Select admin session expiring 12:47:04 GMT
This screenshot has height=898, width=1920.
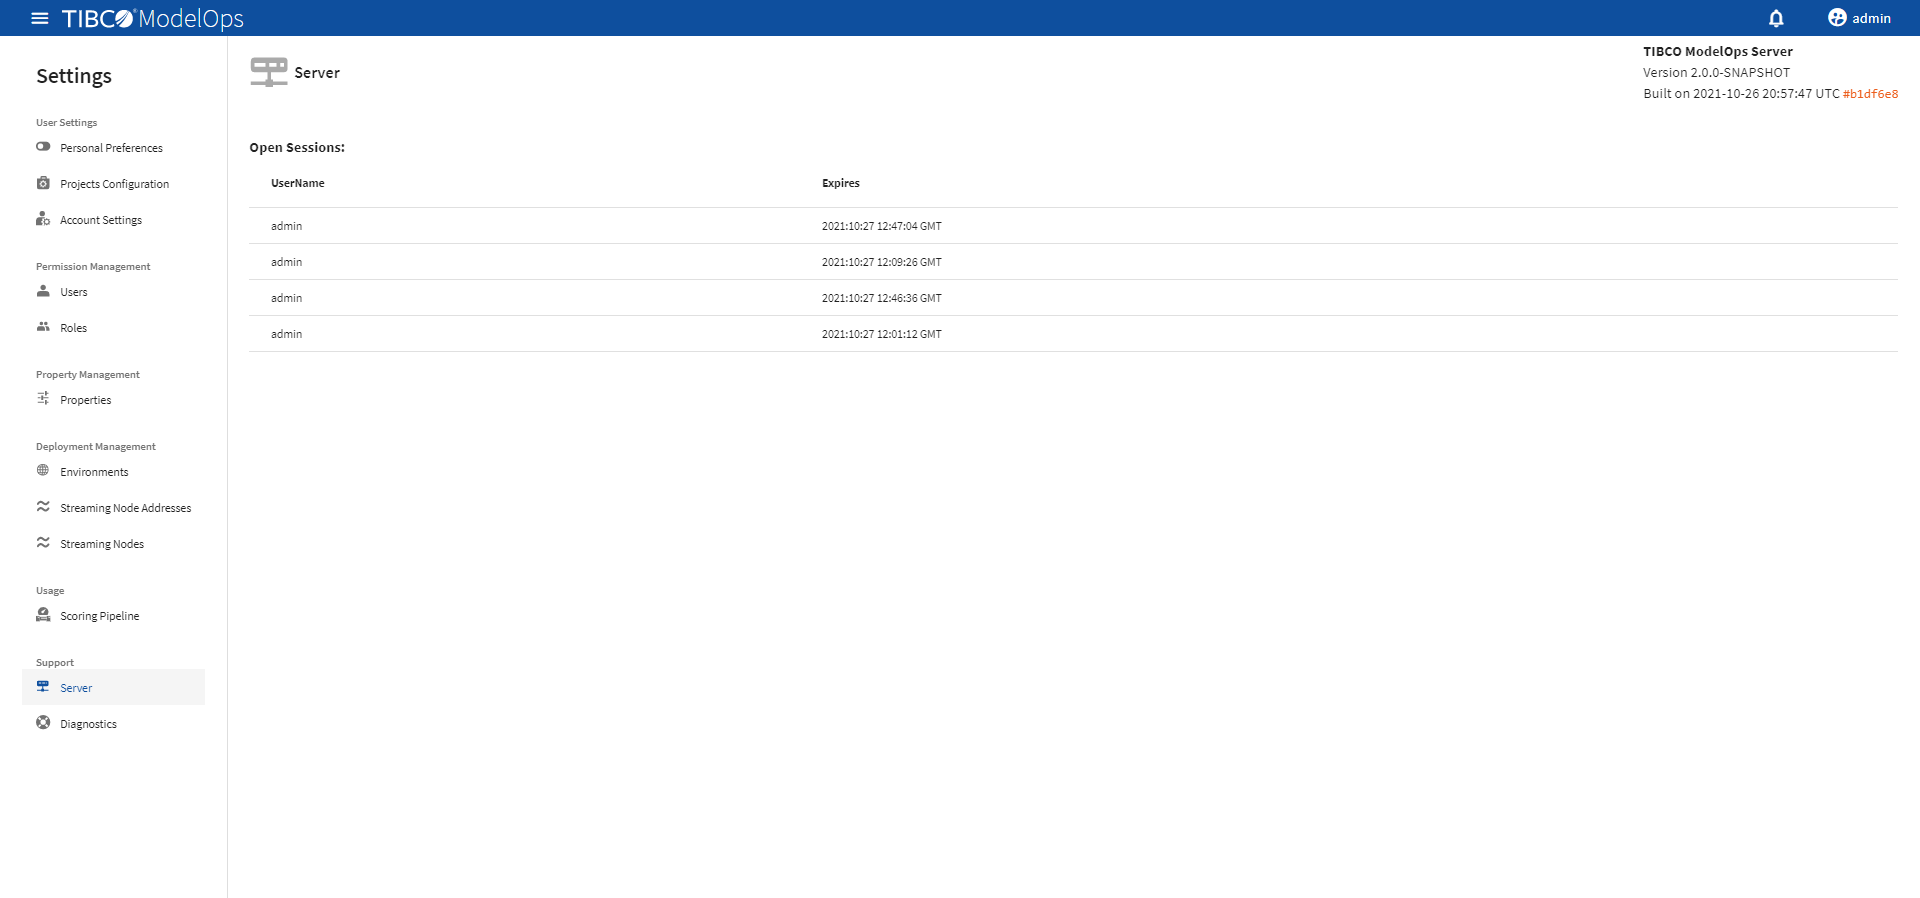(x=1073, y=226)
